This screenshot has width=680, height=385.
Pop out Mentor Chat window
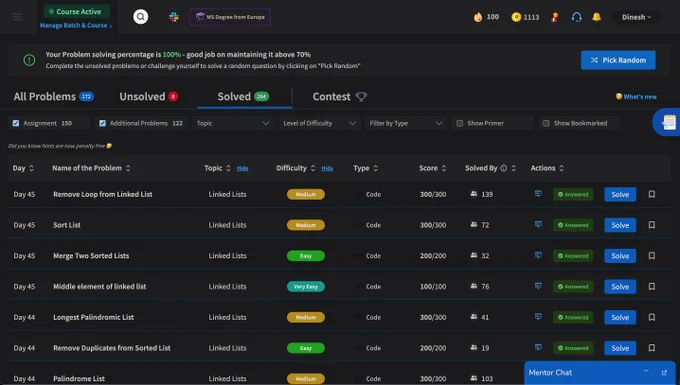point(664,373)
